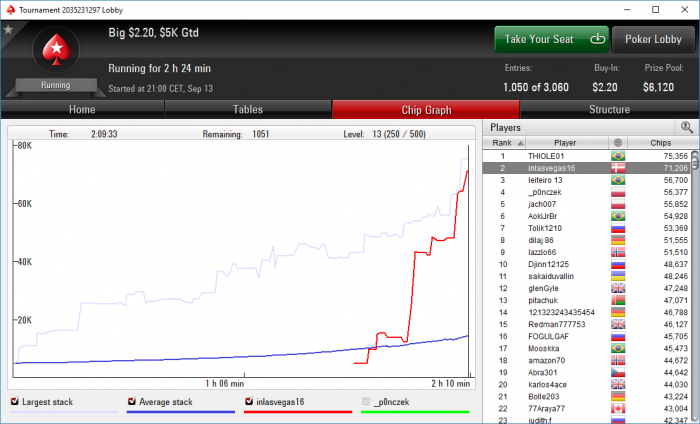Click the favorite star icon
The image size is (700, 424).
8,29
